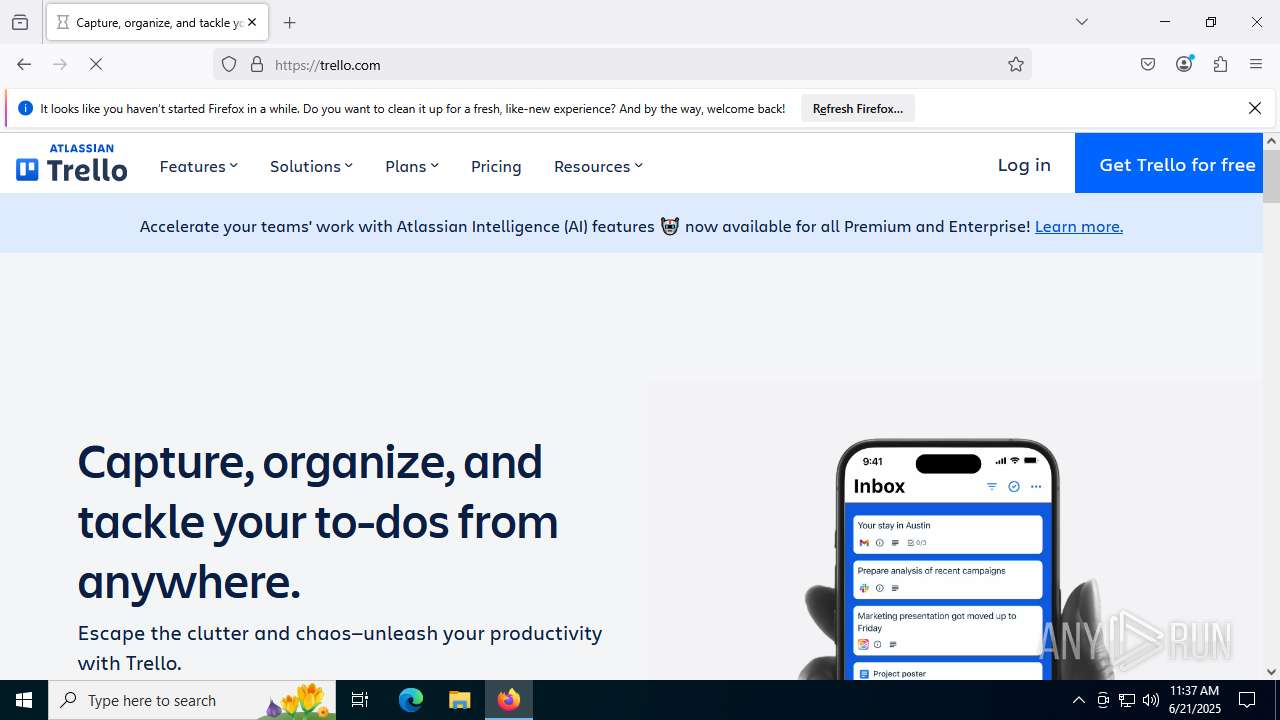
Task: Click the headline 'Capture, organize, and' text
Action: (x=310, y=462)
